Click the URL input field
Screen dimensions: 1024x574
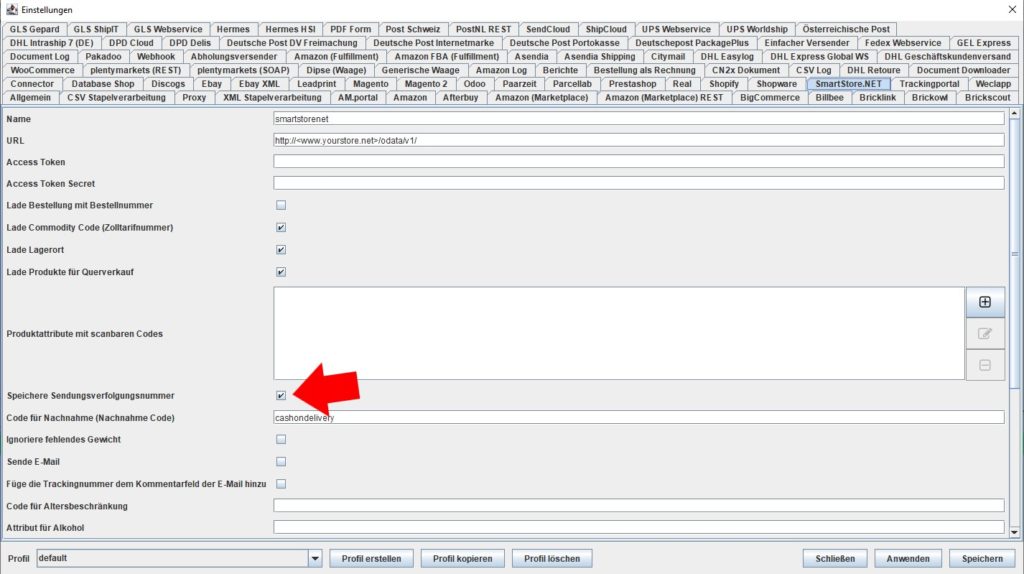pyautogui.click(x=639, y=140)
